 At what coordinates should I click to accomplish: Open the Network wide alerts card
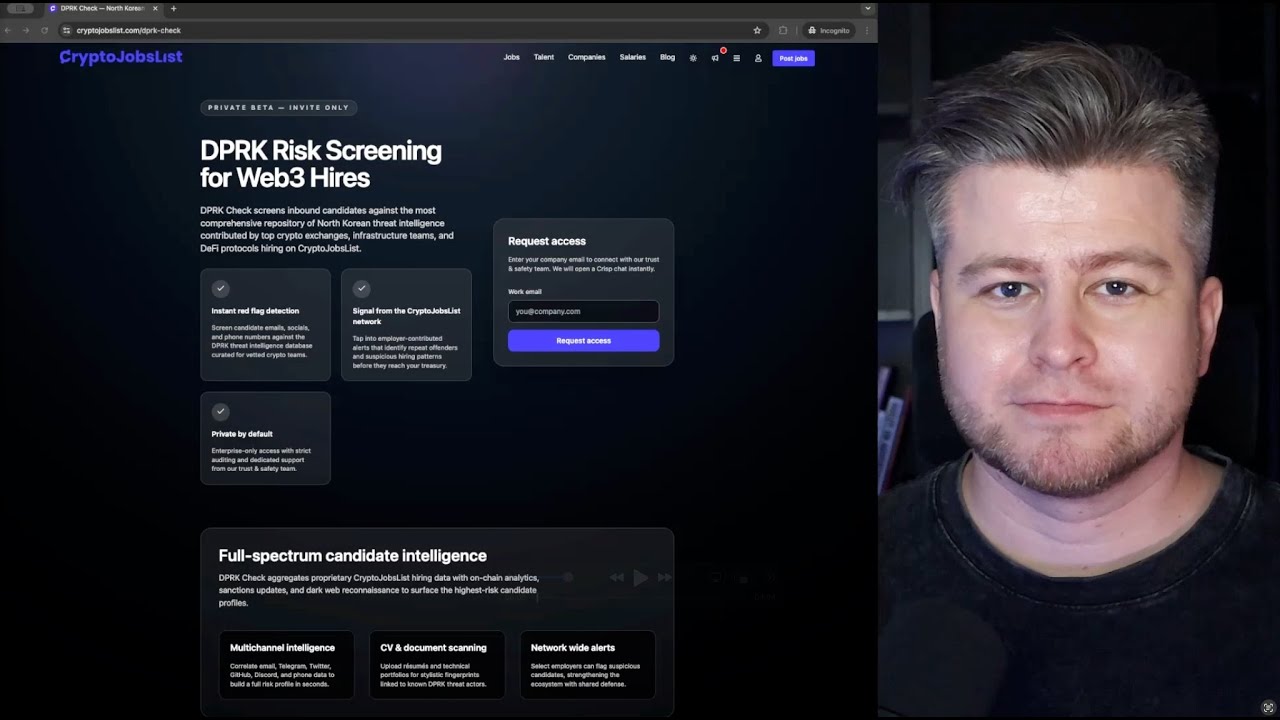pyautogui.click(x=588, y=665)
